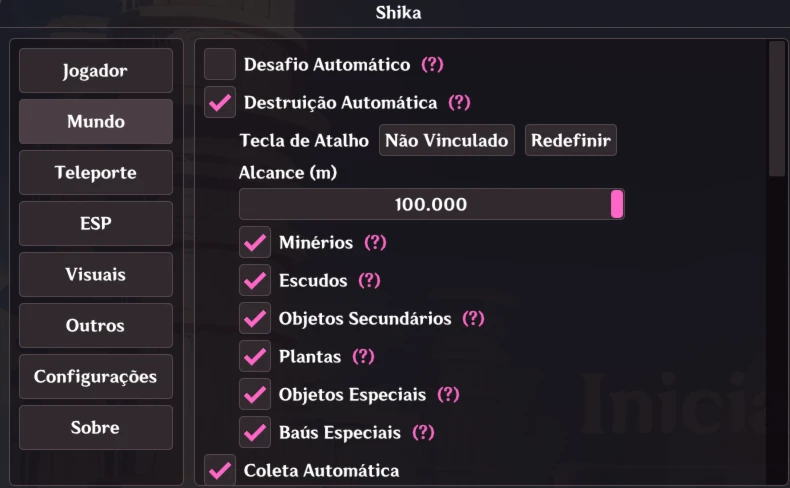
Task: Click the Não Vinculado hotkey button
Action: (x=446, y=141)
